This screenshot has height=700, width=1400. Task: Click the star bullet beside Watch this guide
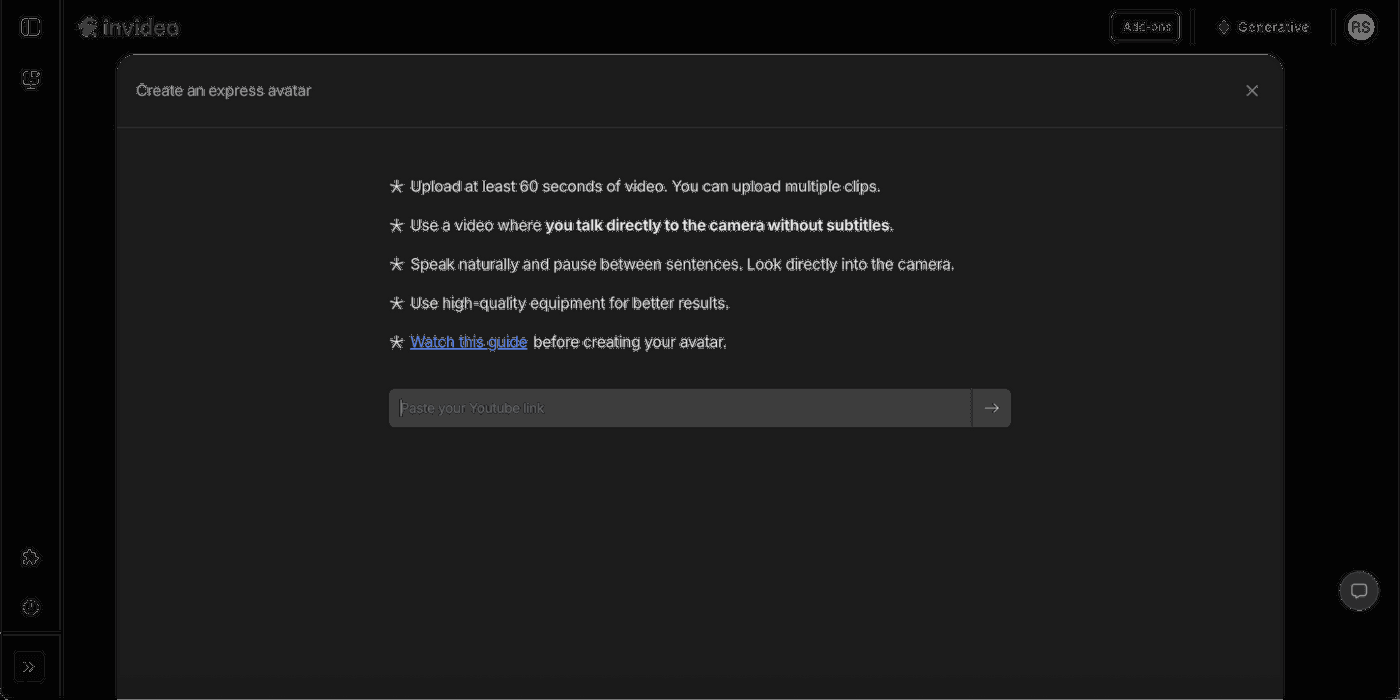click(x=396, y=342)
